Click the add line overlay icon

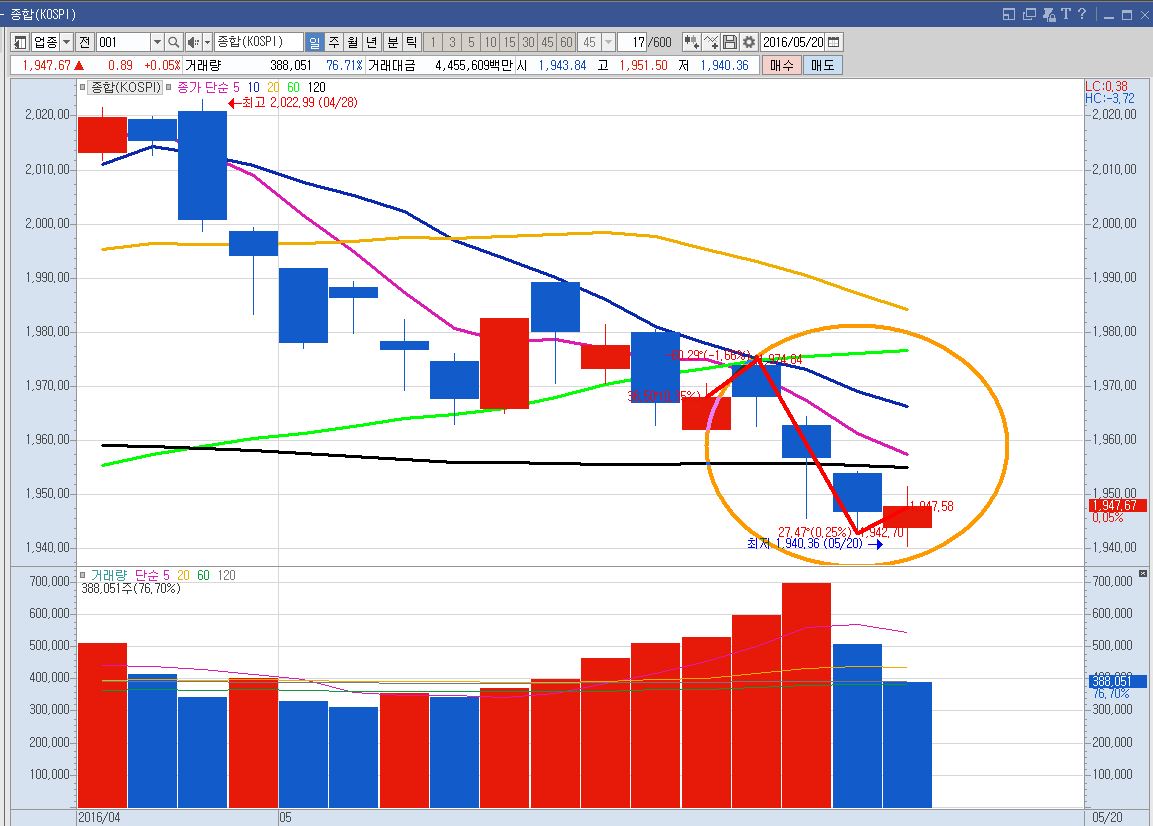711,42
